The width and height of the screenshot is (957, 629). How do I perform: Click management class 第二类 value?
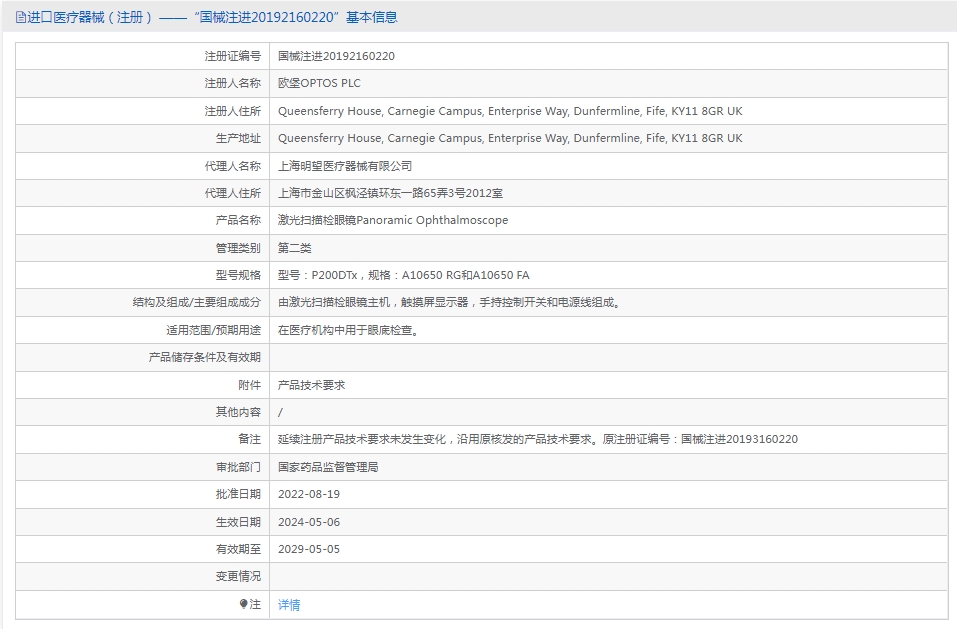(x=295, y=248)
